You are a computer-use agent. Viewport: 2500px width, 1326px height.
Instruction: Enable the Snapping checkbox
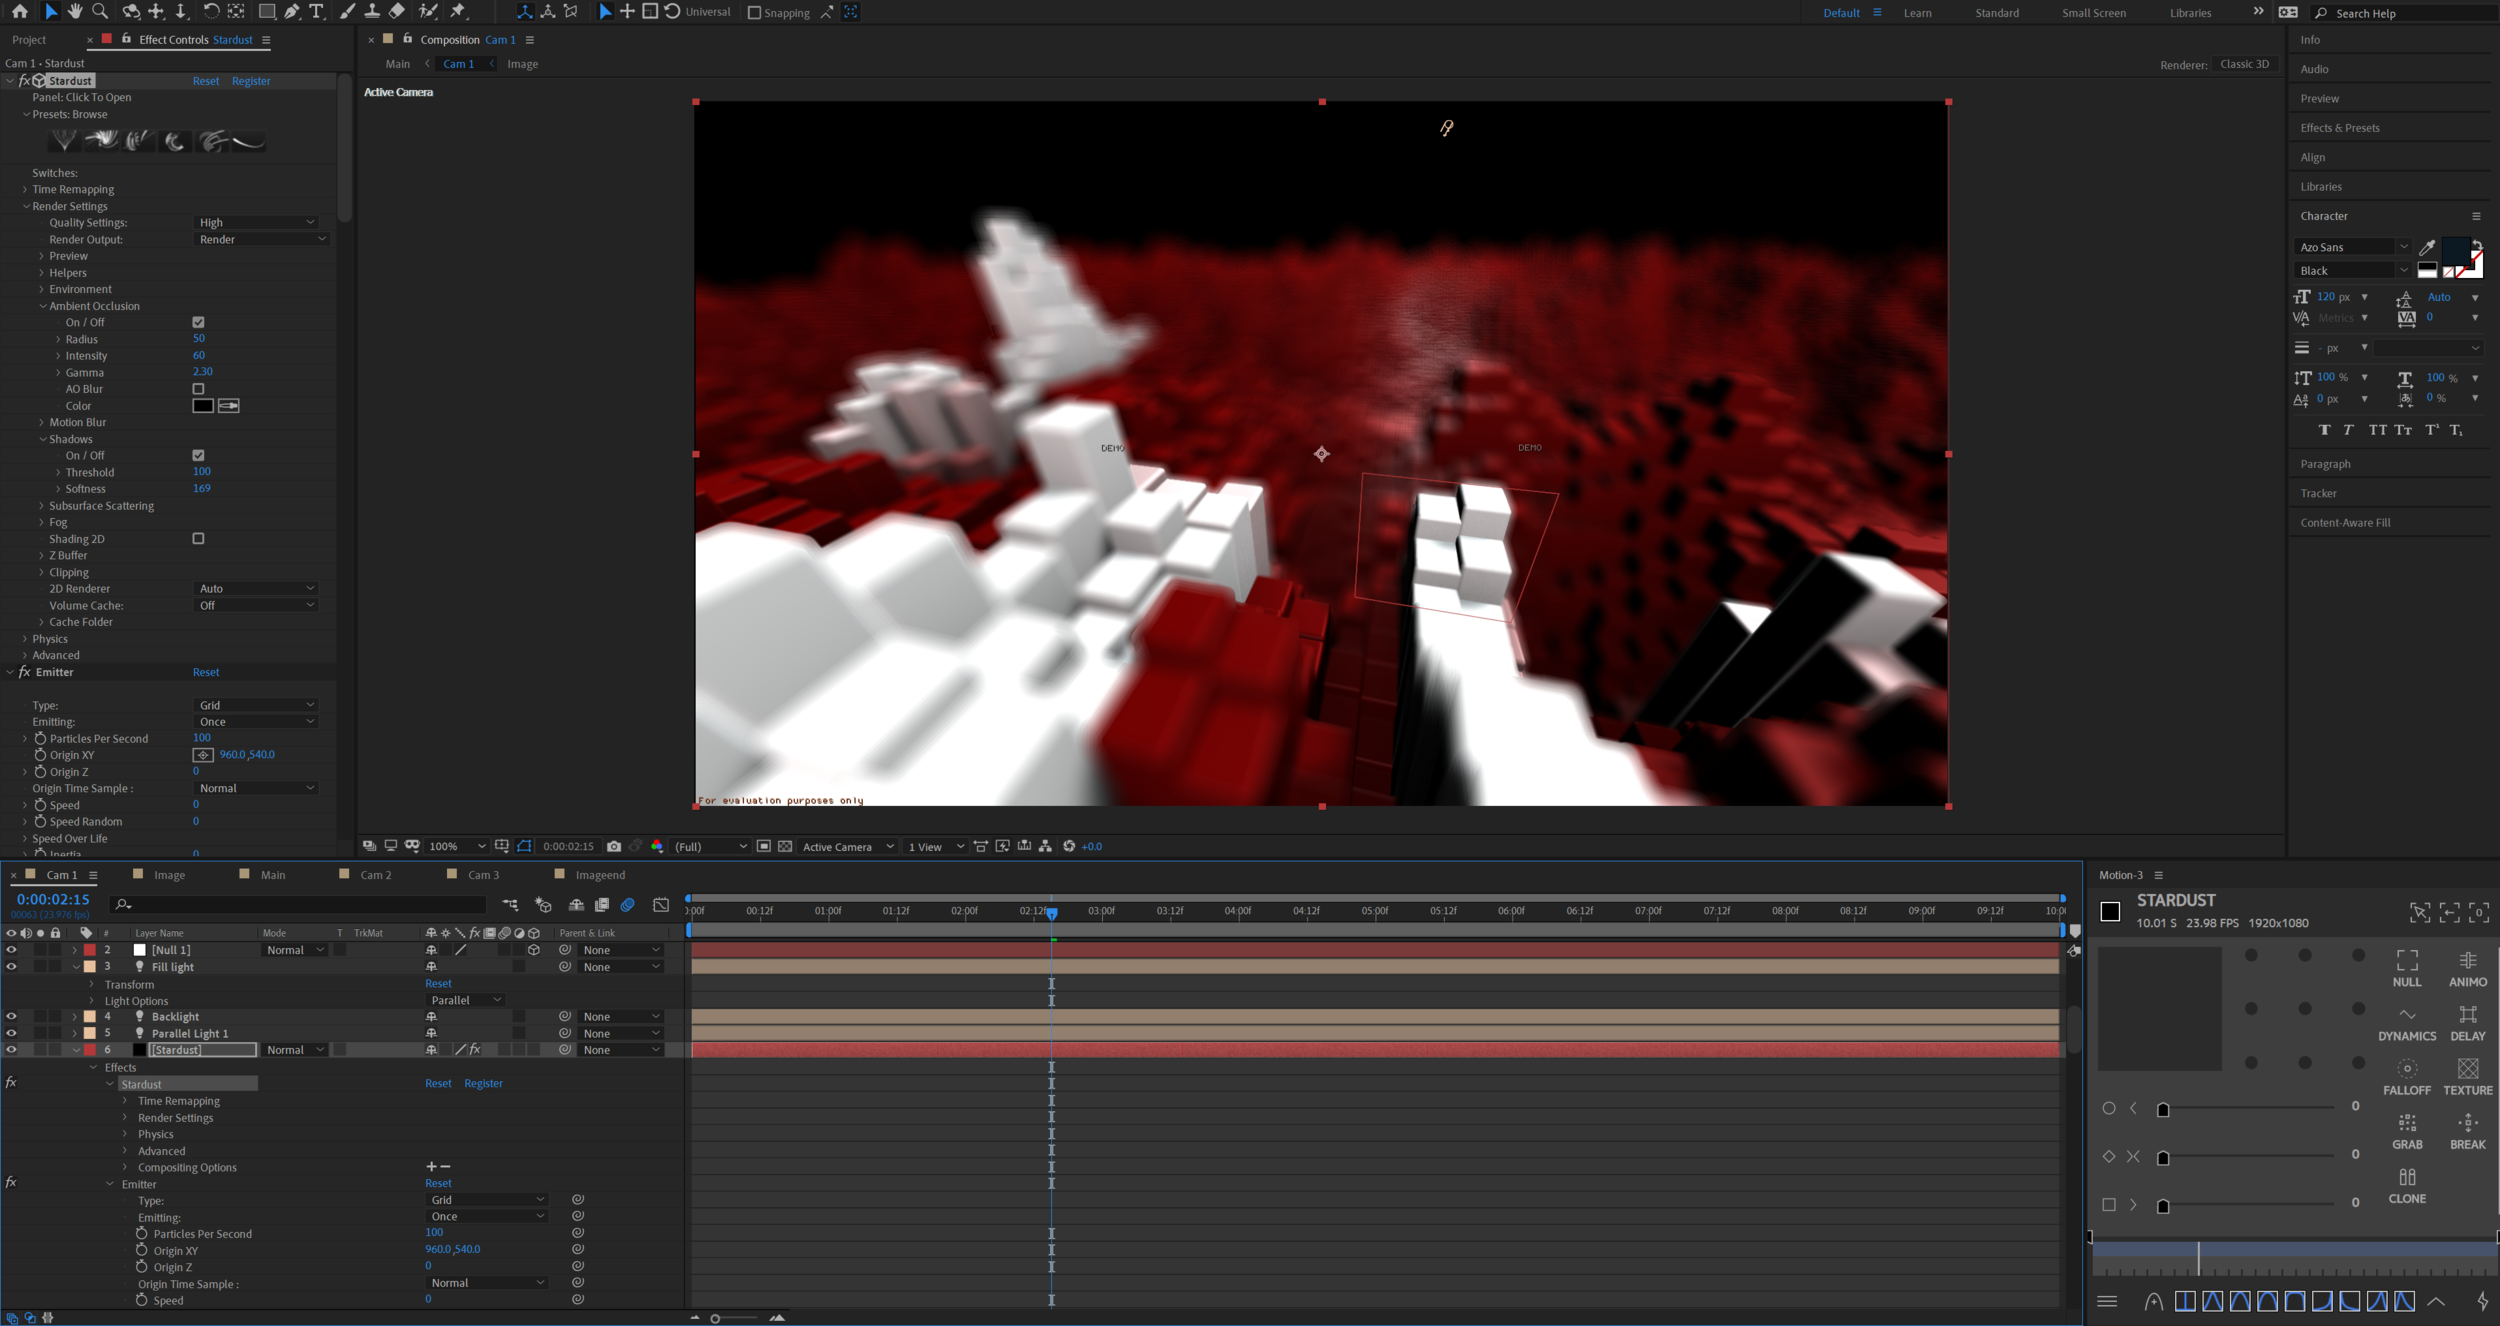[755, 13]
